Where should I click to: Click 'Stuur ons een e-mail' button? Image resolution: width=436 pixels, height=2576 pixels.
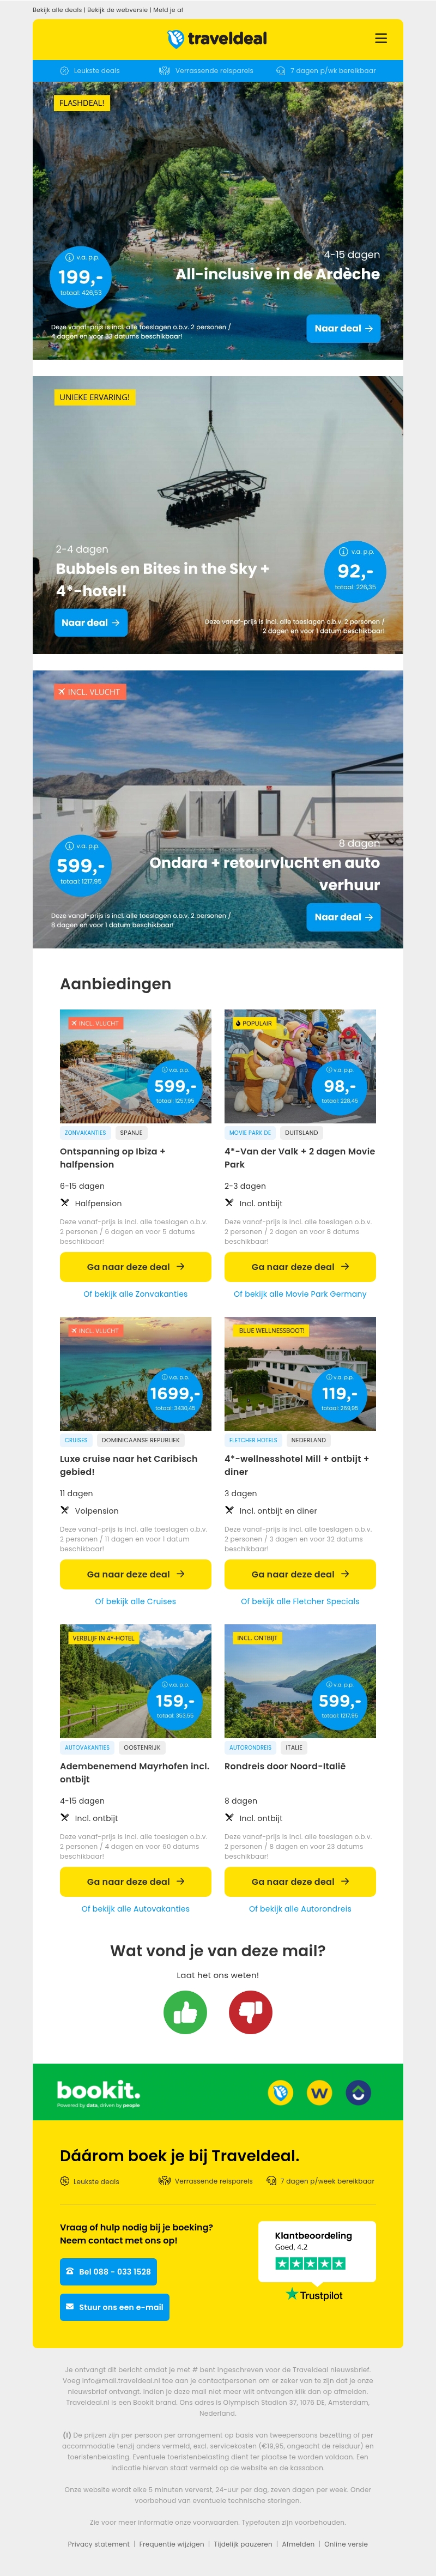pyautogui.click(x=114, y=2307)
